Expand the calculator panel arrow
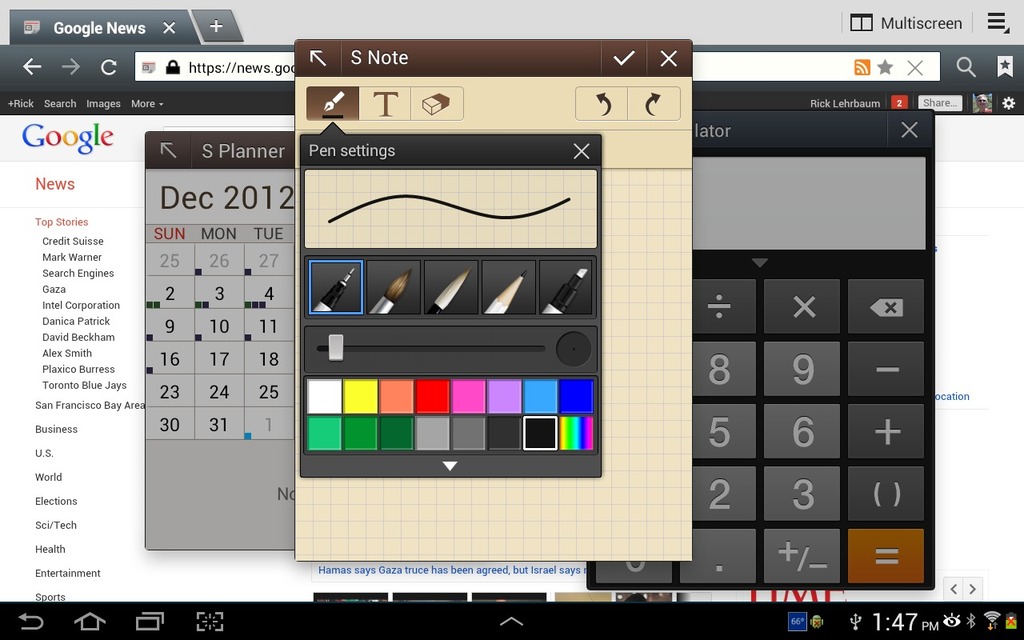The width and height of the screenshot is (1024, 640). pyautogui.click(x=759, y=263)
